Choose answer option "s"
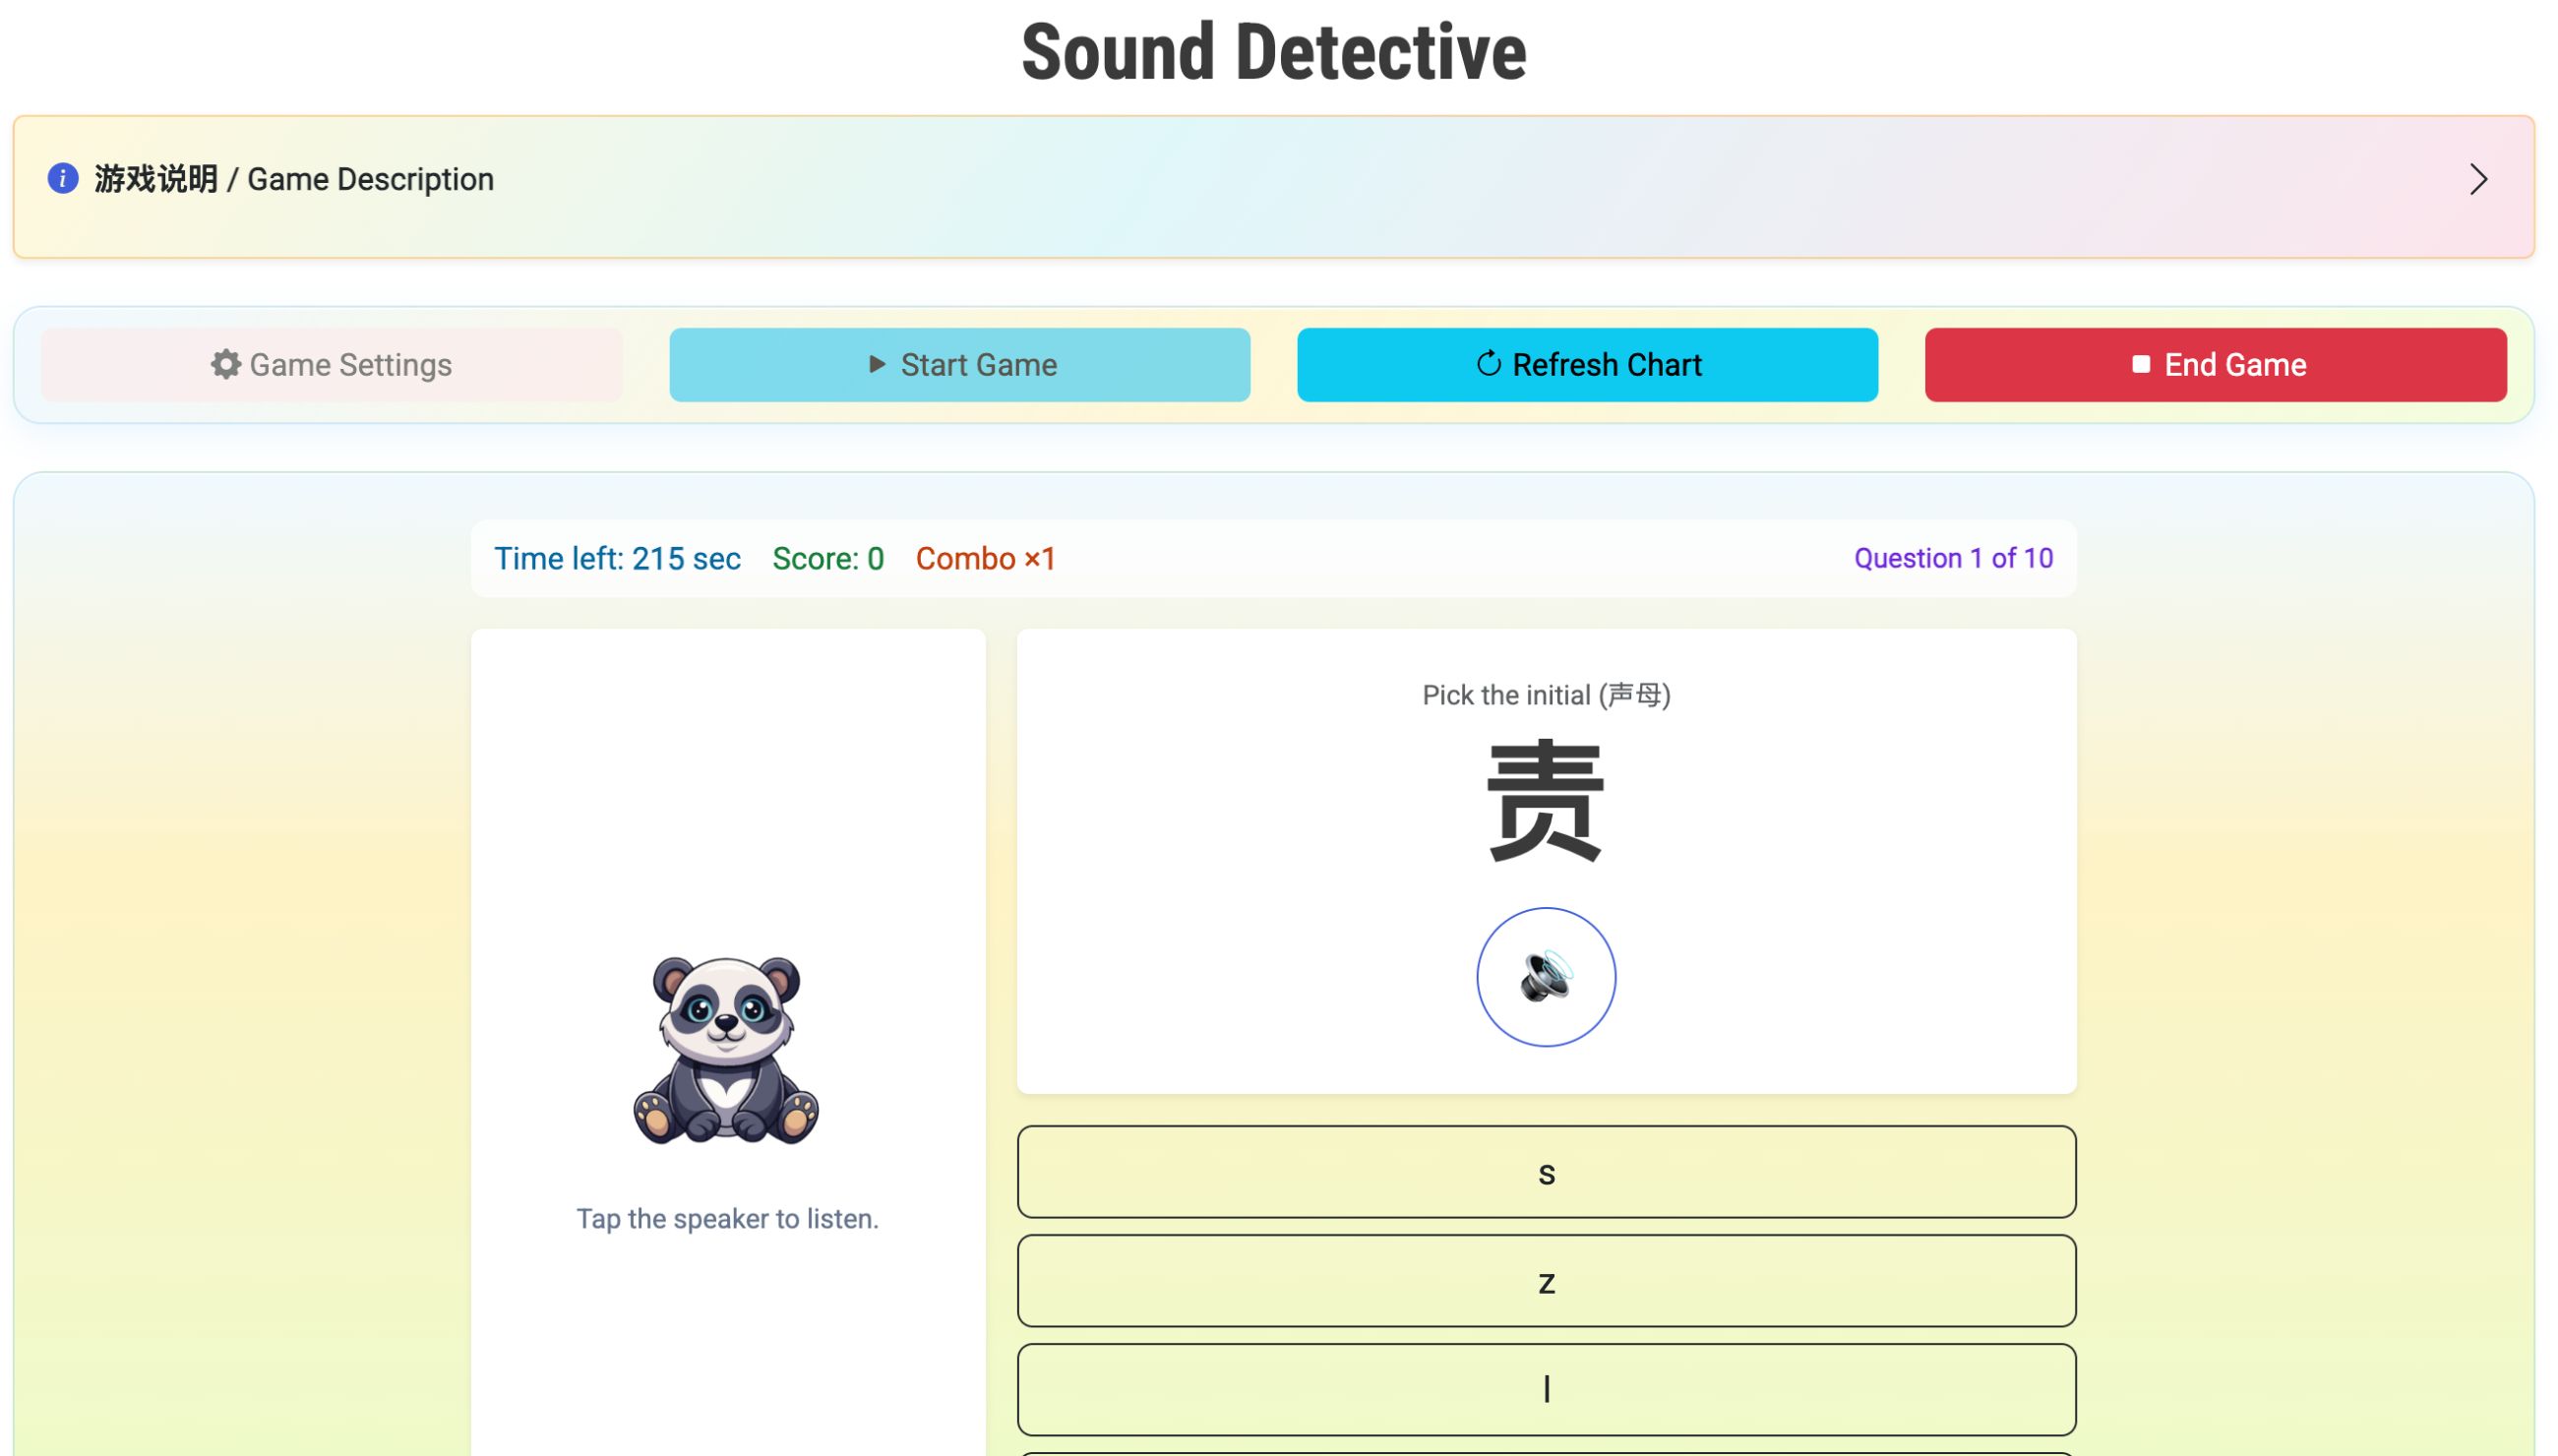The image size is (2558, 1456). (1547, 1172)
